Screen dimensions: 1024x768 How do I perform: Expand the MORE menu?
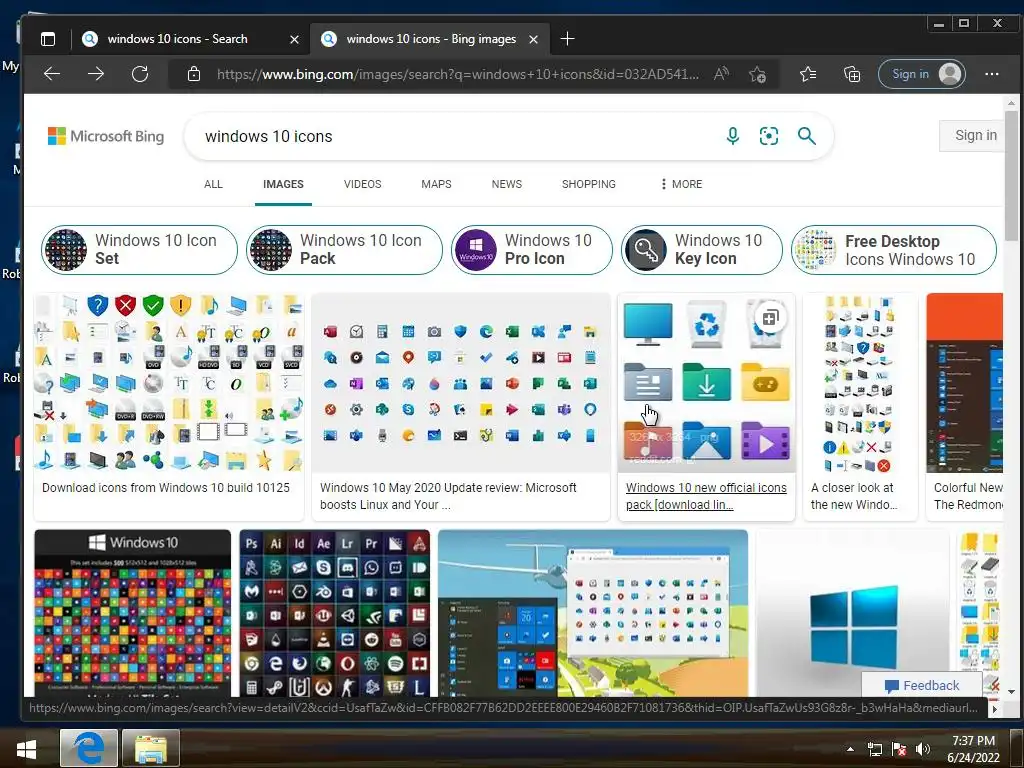(681, 184)
